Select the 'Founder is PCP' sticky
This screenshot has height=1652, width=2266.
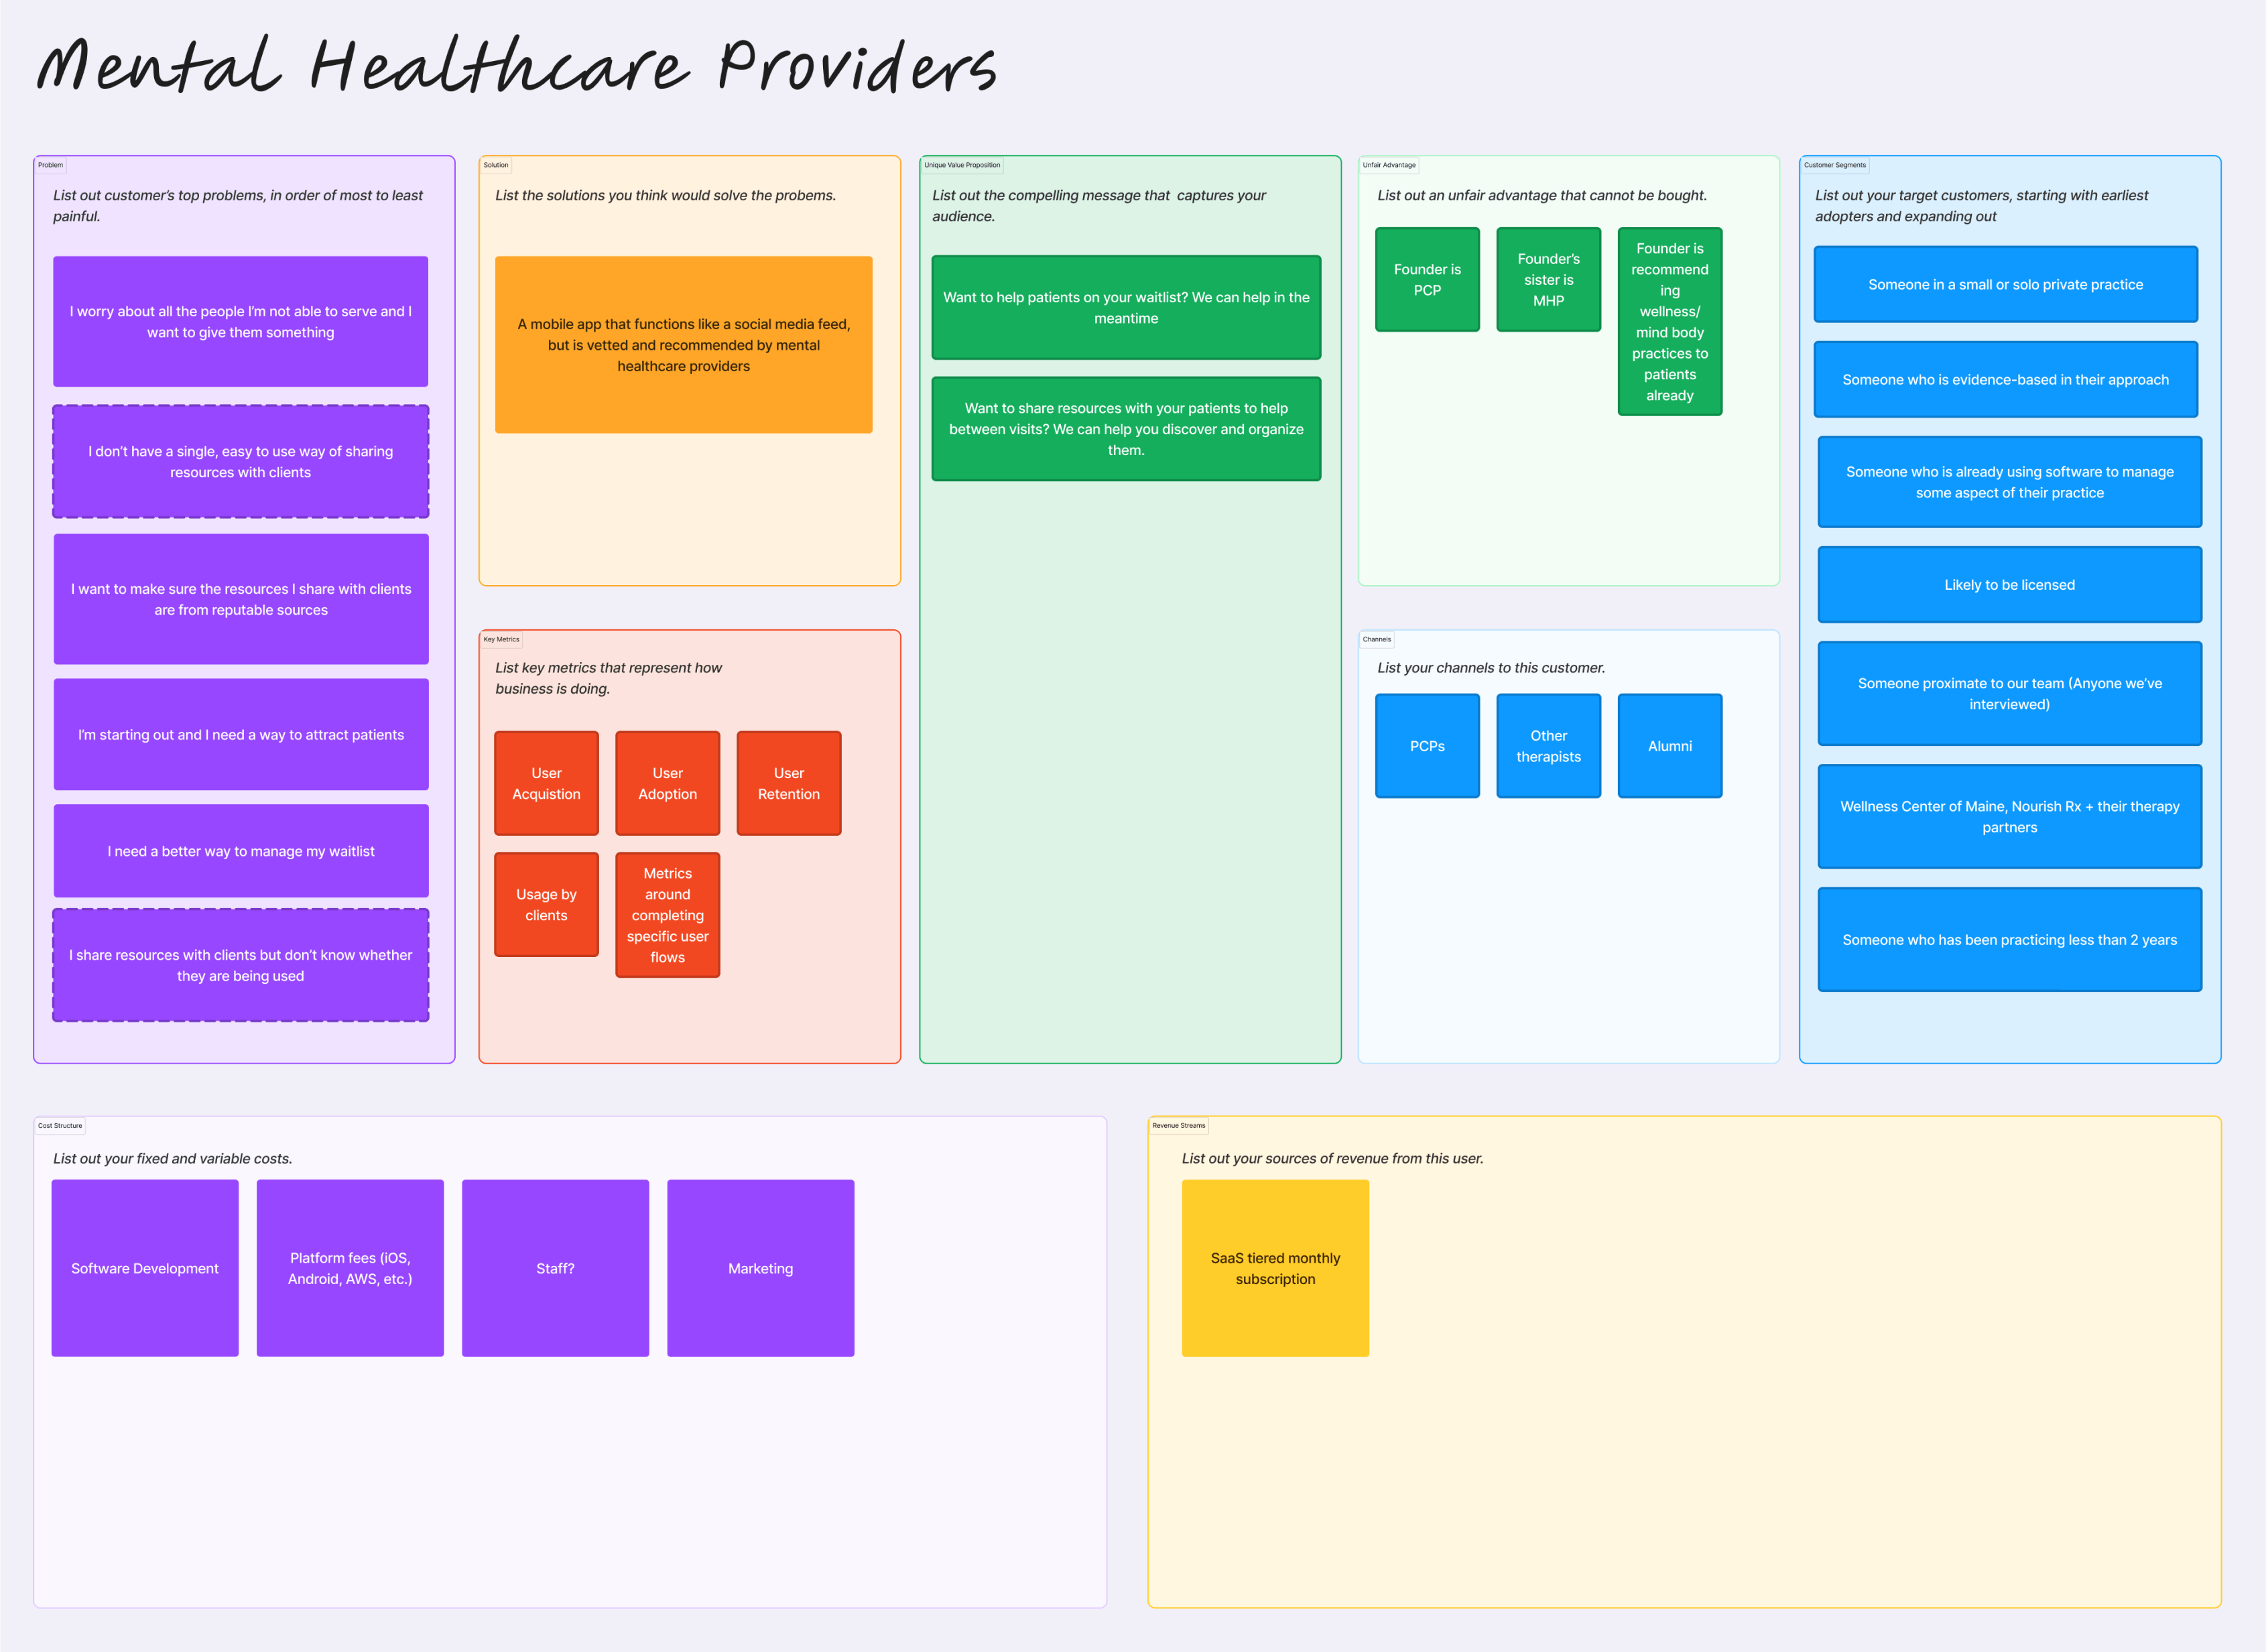tap(1427, 279)
